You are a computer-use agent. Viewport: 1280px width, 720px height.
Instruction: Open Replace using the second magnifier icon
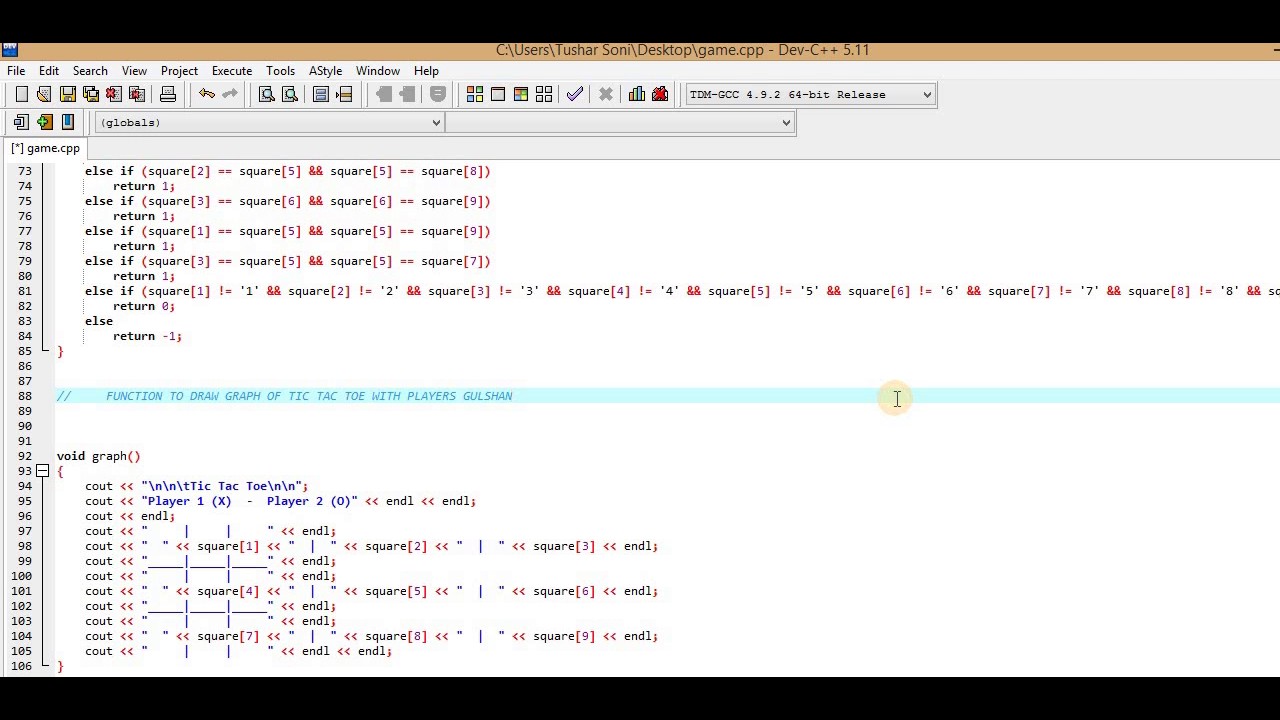290,94
